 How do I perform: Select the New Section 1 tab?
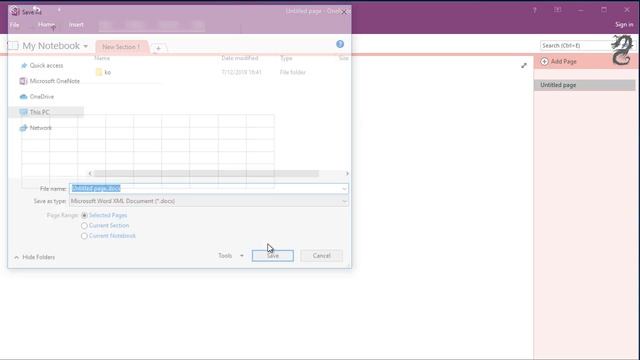coord(121,47)
